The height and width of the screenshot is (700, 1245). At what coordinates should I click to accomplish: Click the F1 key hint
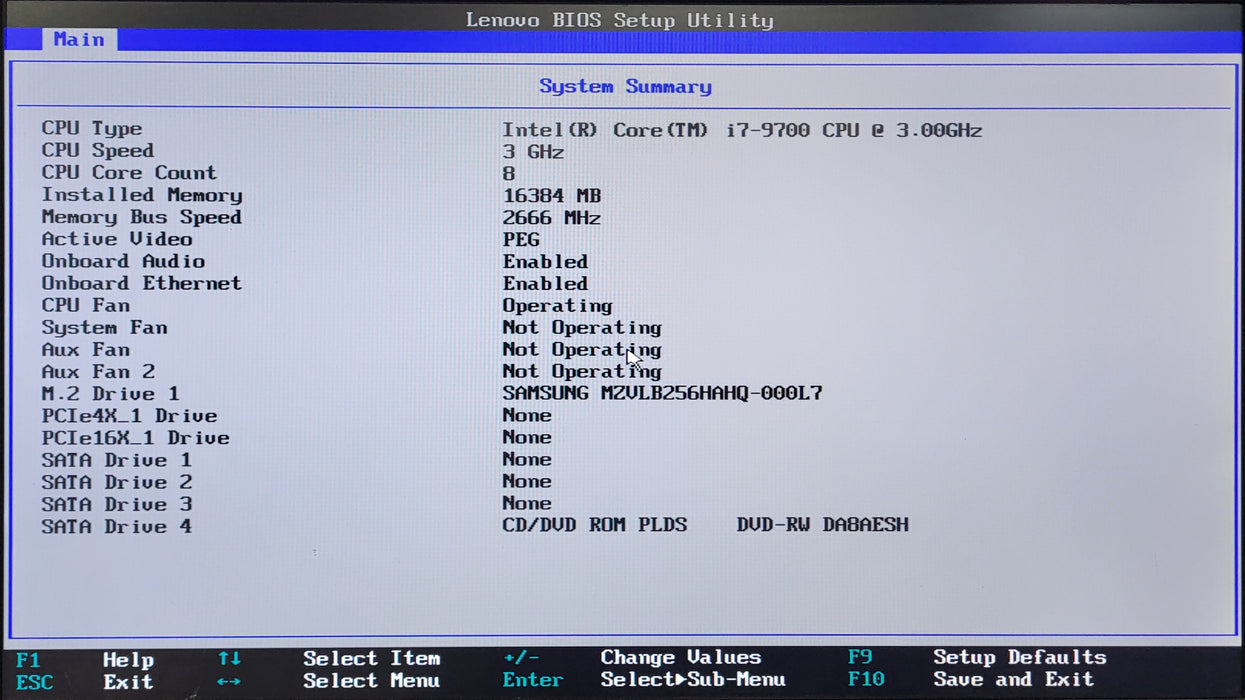coord(28,660)
